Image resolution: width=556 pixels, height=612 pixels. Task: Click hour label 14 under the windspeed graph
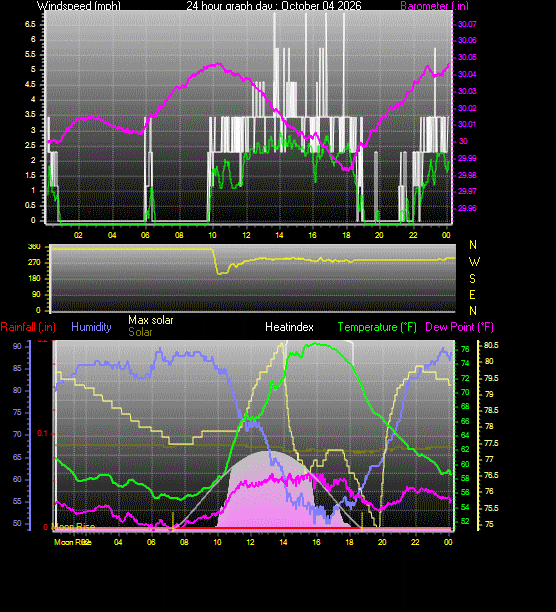[x=279, y=235]
